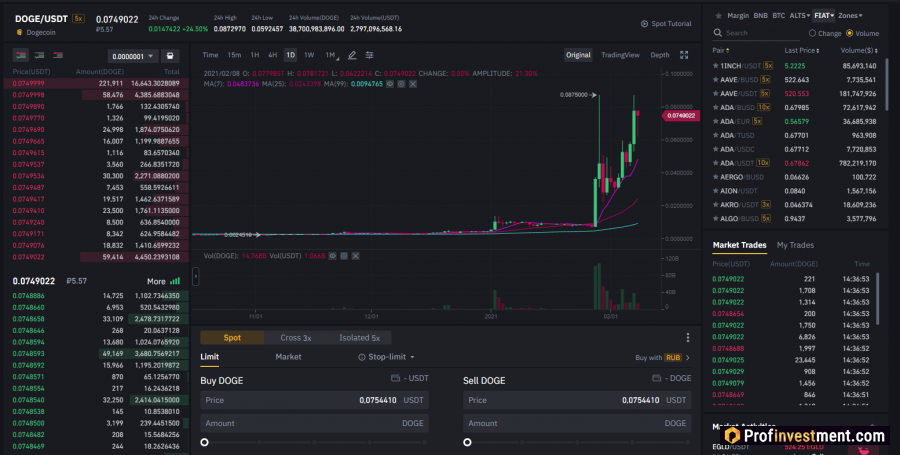
Task: Click the Sell DOGE wallet icon
Action: 657,378
